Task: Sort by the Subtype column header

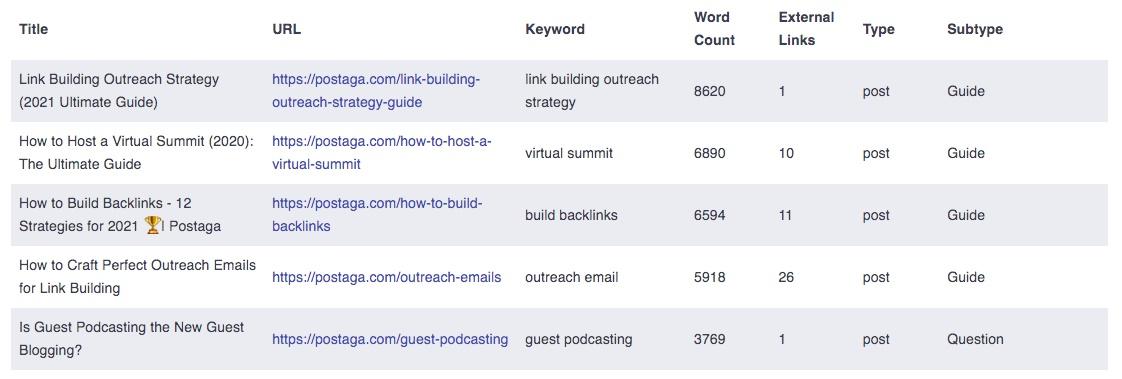Action: 975,29
